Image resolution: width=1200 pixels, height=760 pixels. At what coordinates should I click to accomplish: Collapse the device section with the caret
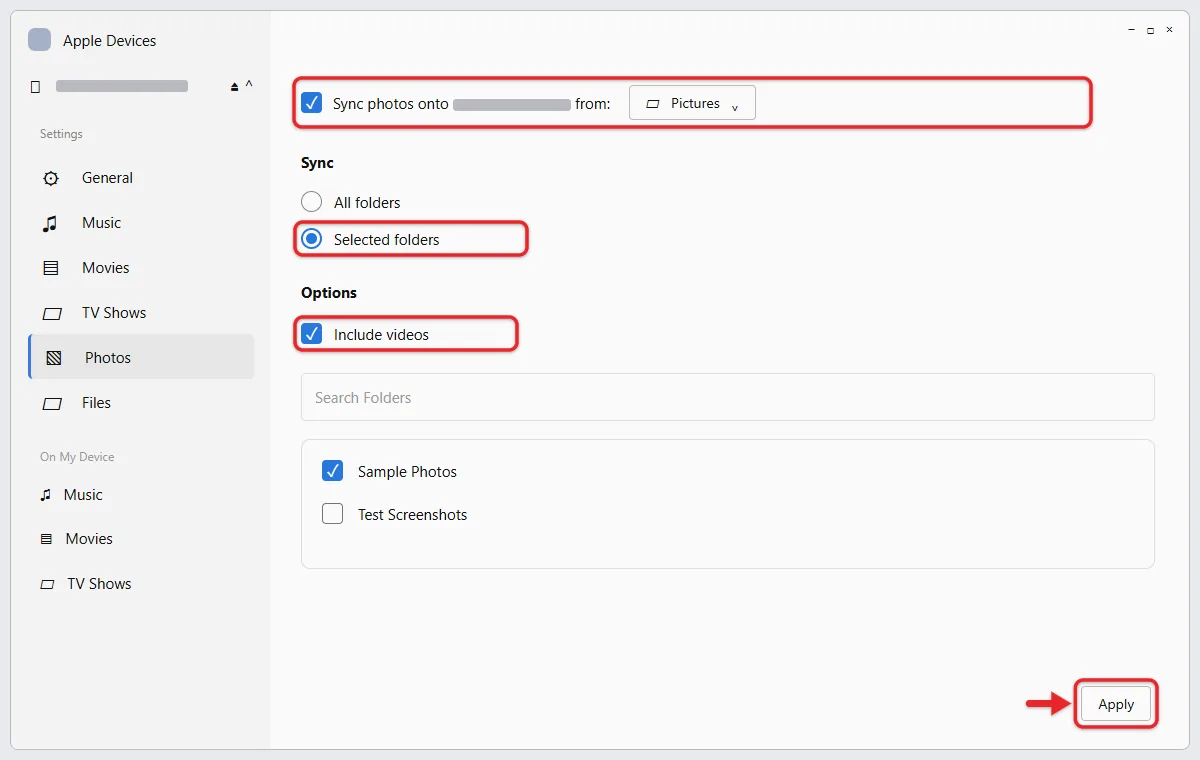249,86
